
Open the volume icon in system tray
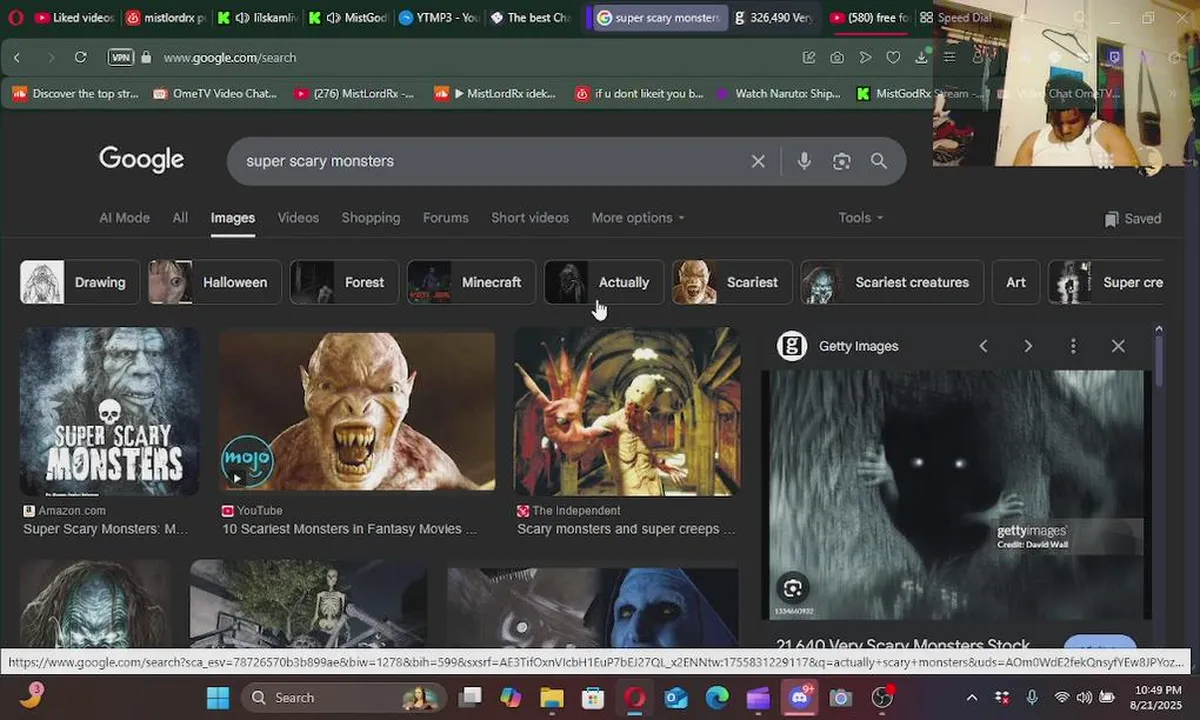[x=1085, y=697]
